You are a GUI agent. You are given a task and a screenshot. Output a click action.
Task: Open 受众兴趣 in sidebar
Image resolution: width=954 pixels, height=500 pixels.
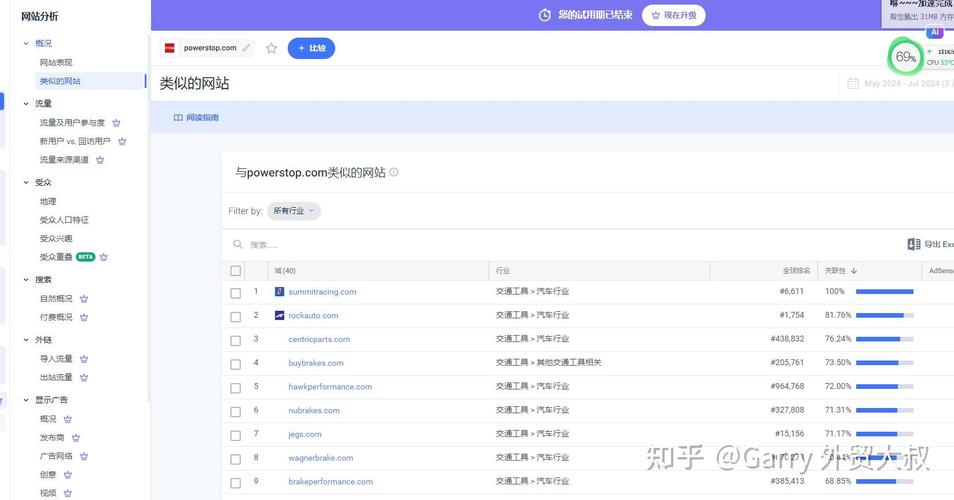pos(56,238)
